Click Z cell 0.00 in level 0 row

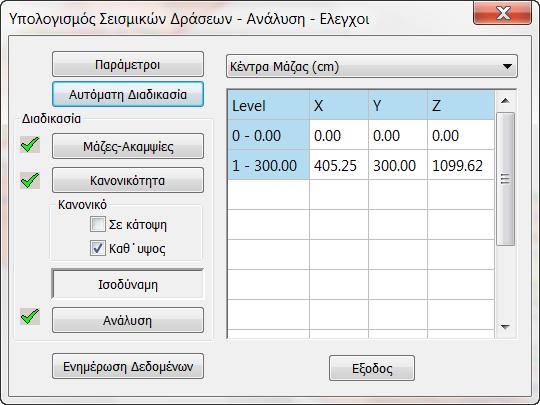pos(461,135)
